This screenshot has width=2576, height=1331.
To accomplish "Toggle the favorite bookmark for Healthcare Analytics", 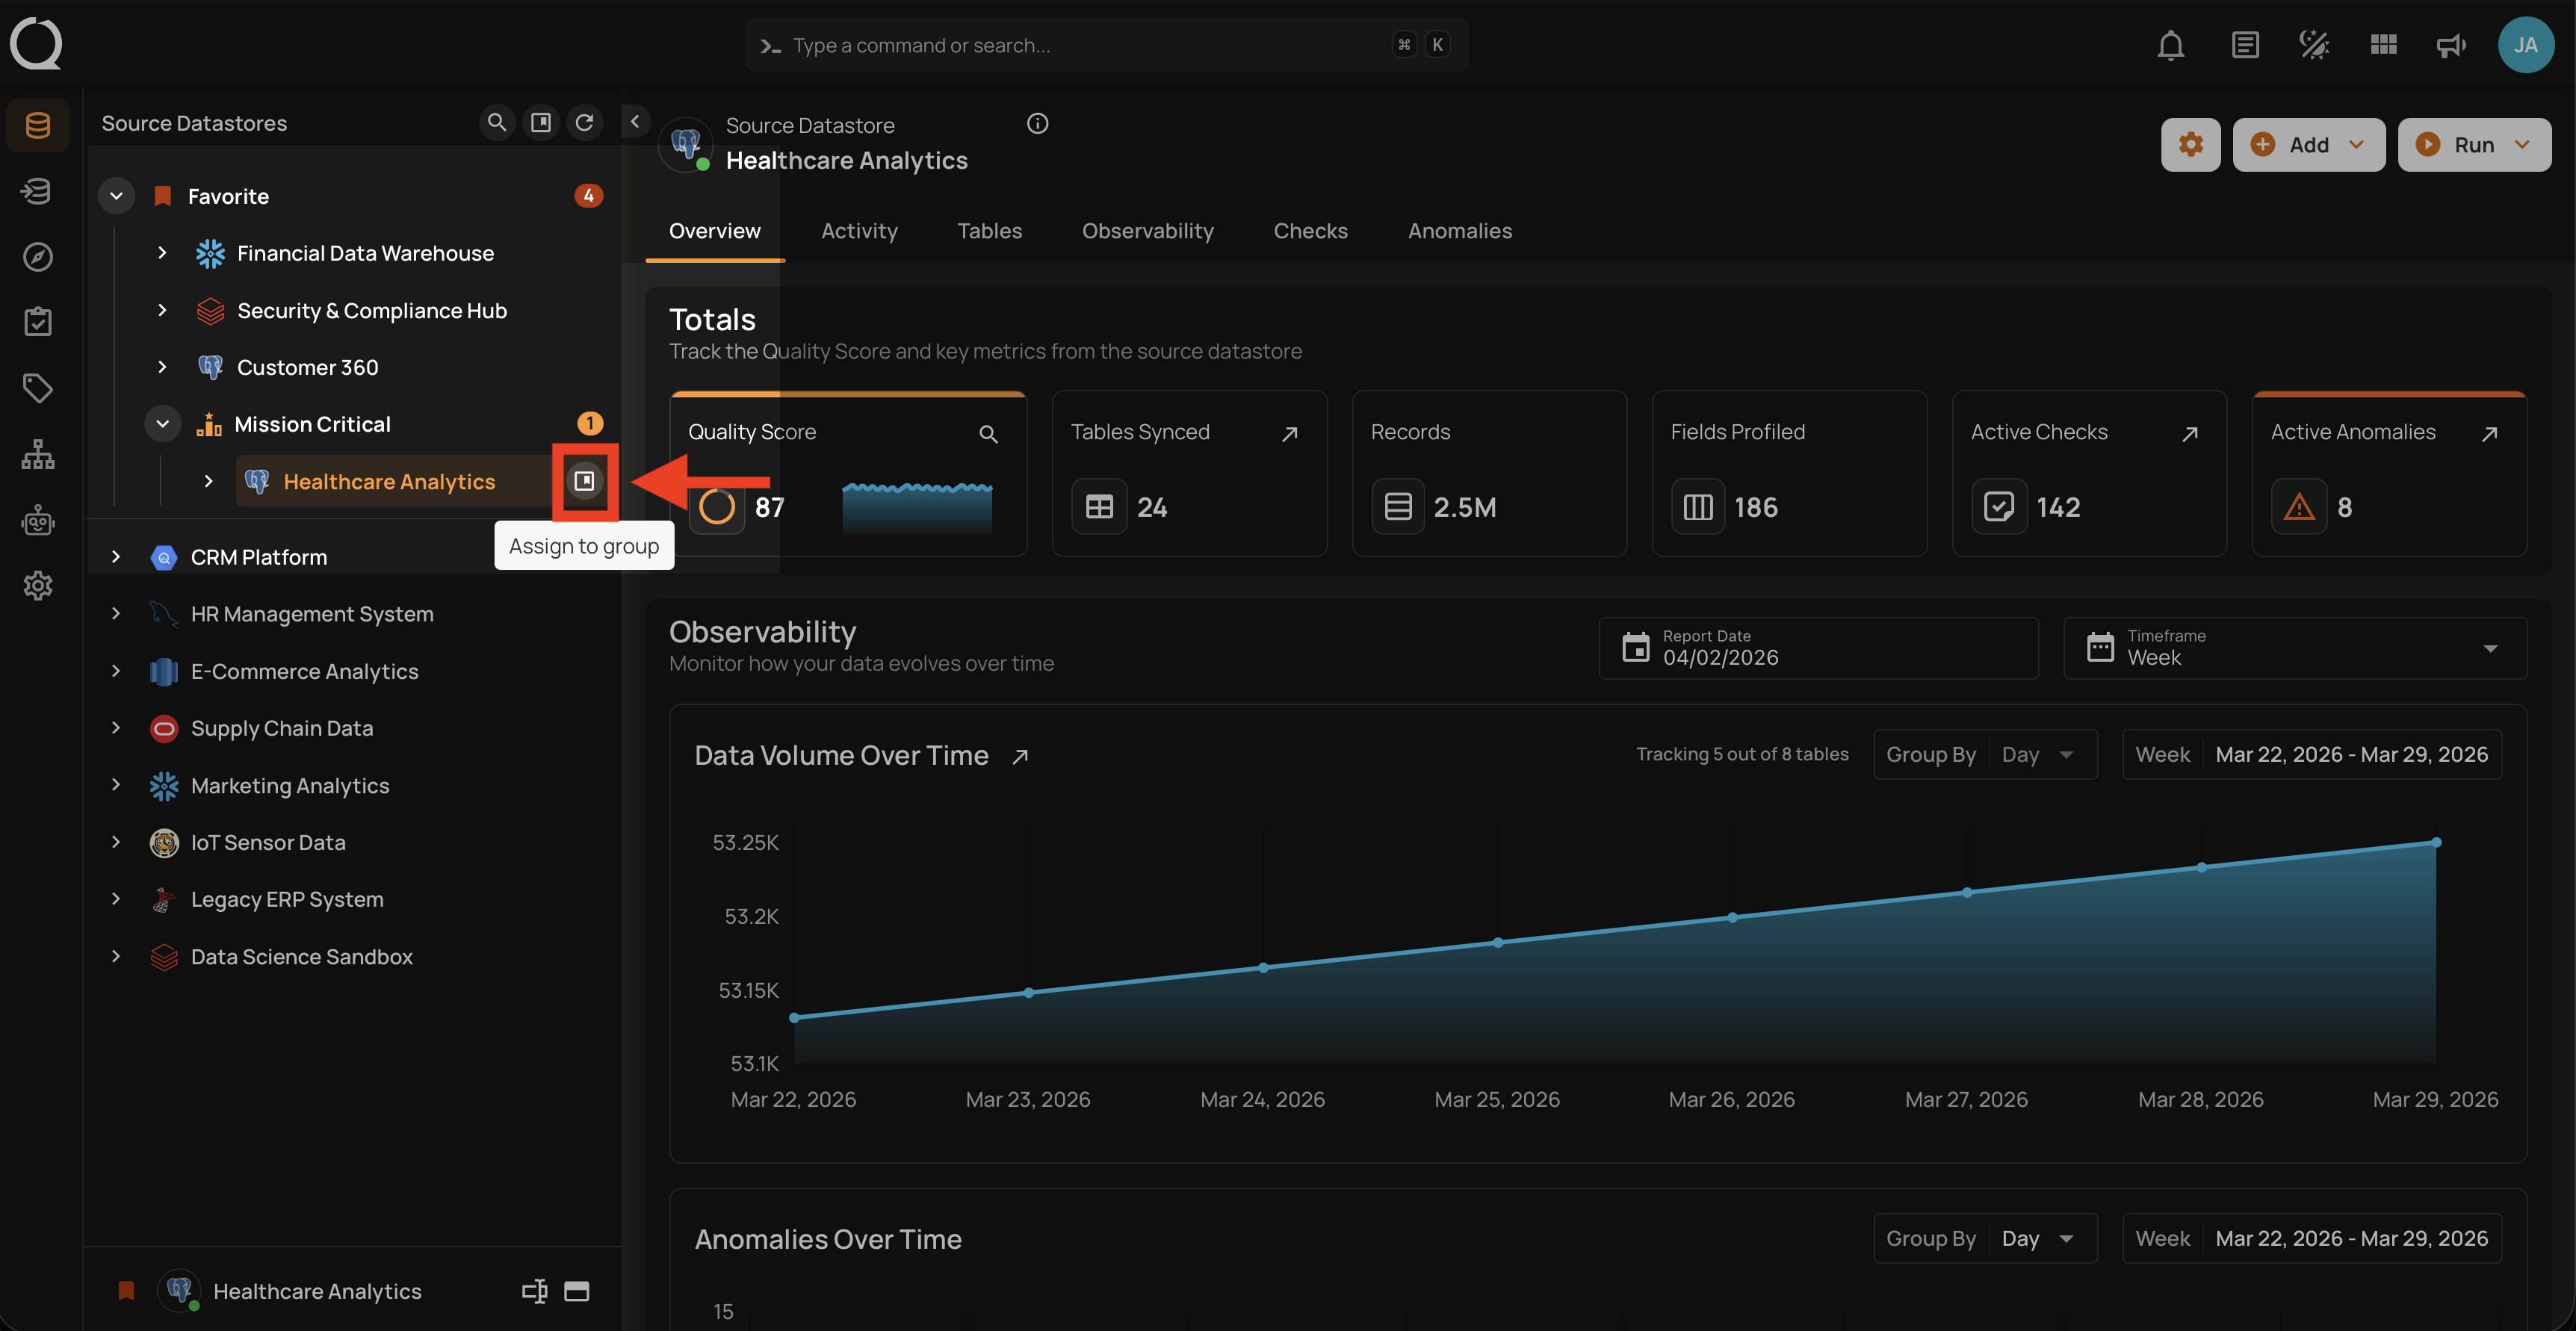I will pos(126,1290).
